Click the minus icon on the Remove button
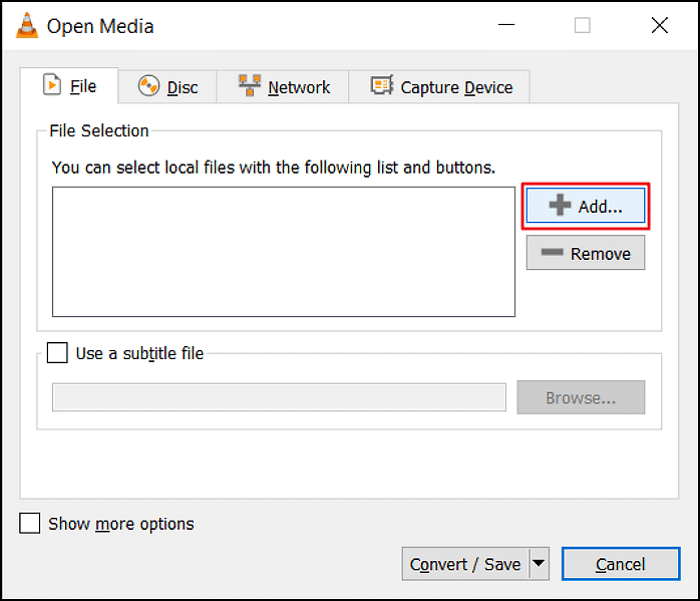 point(552,254)
